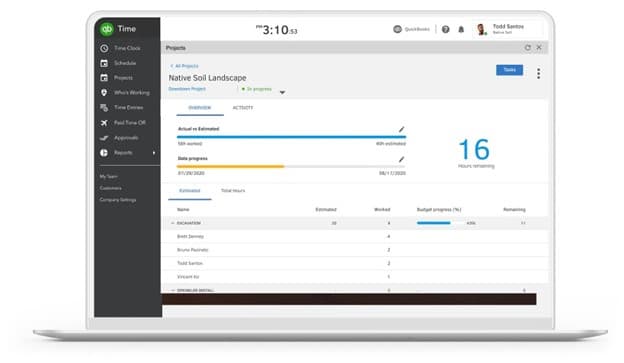This screenshot has width=624, height=363.
Task: Click the blue Tasks button
Action: coord(509,70)
